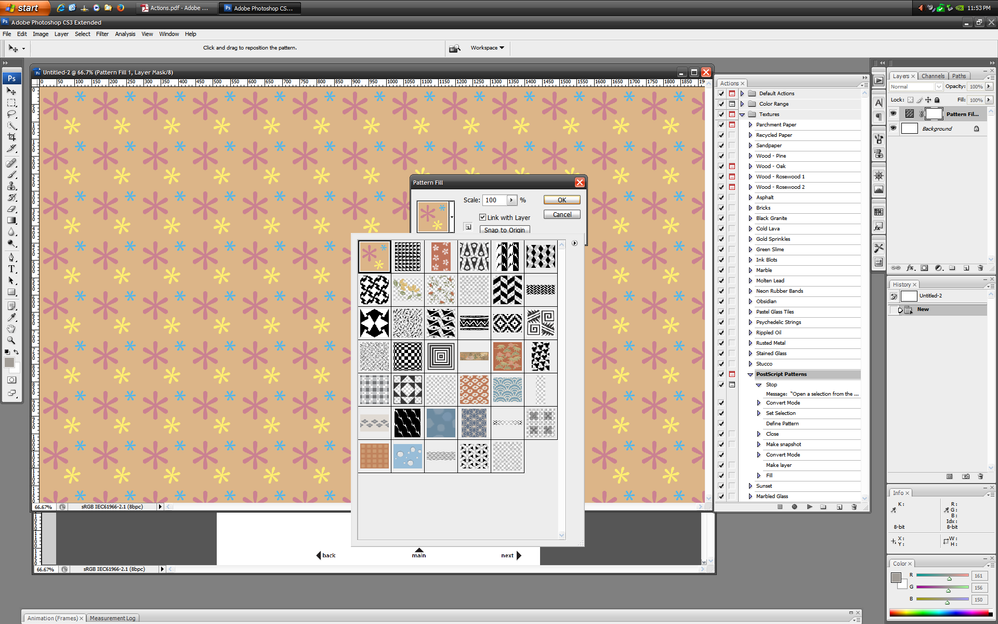The width and height of the screenshot is (998, 624).
Task: Uncheck Link with Layer in Pattern Fill dialog
Action: (x=483, y=217)
